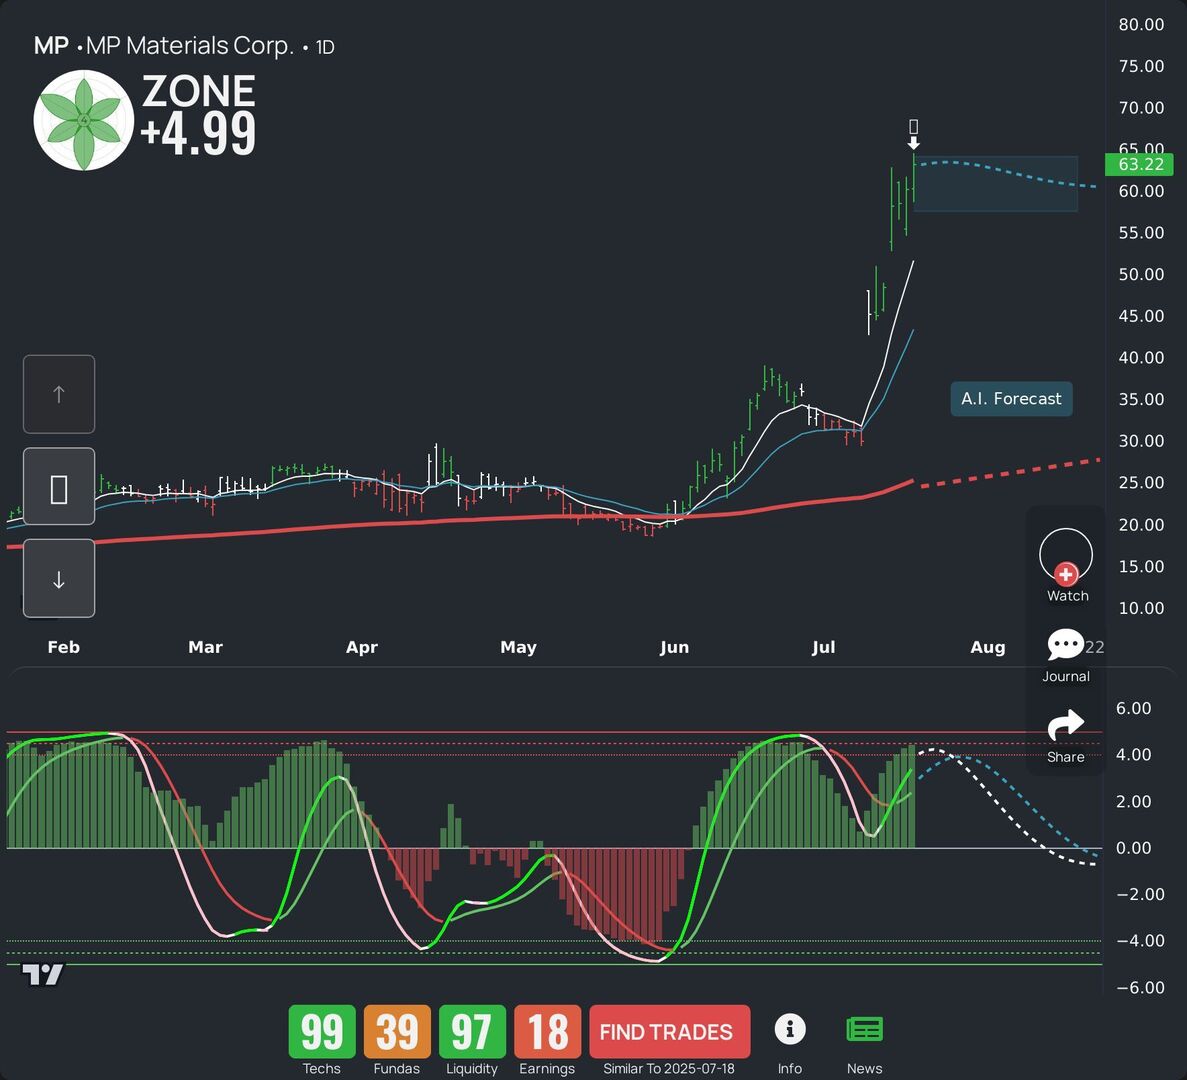
Task: Click the MP Materials Corp. company name
Action: pos(189,46)
